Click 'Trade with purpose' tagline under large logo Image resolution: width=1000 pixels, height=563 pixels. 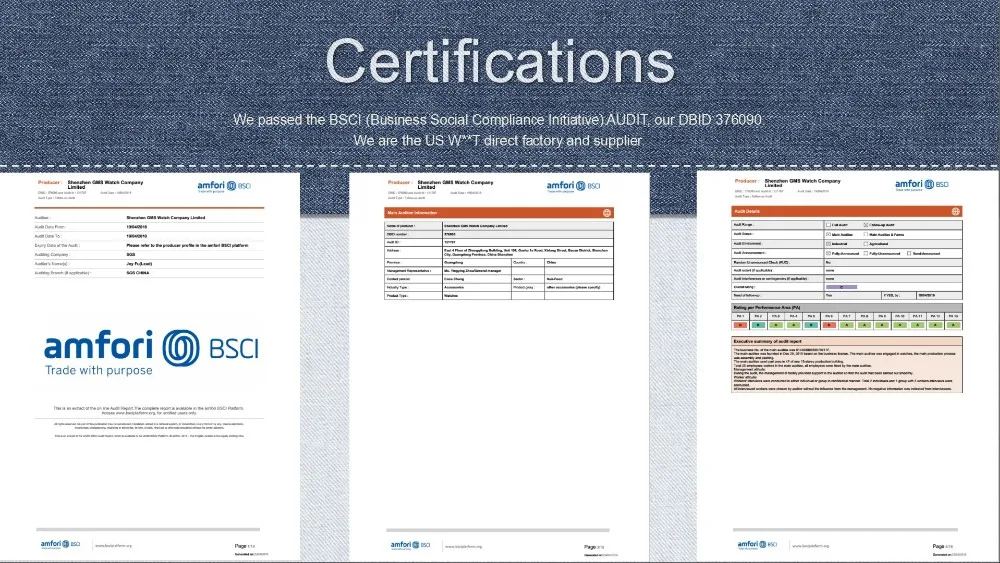[98, 370]
